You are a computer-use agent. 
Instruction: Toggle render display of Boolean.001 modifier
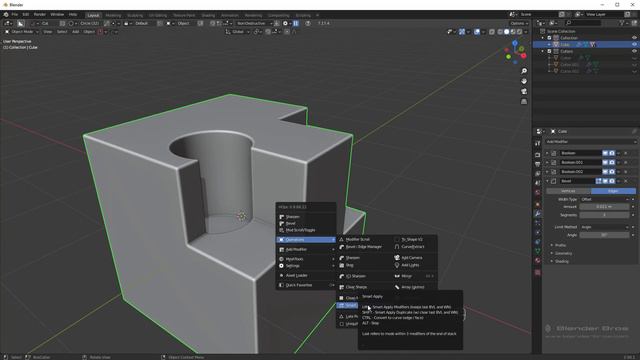tap(612, 162)
